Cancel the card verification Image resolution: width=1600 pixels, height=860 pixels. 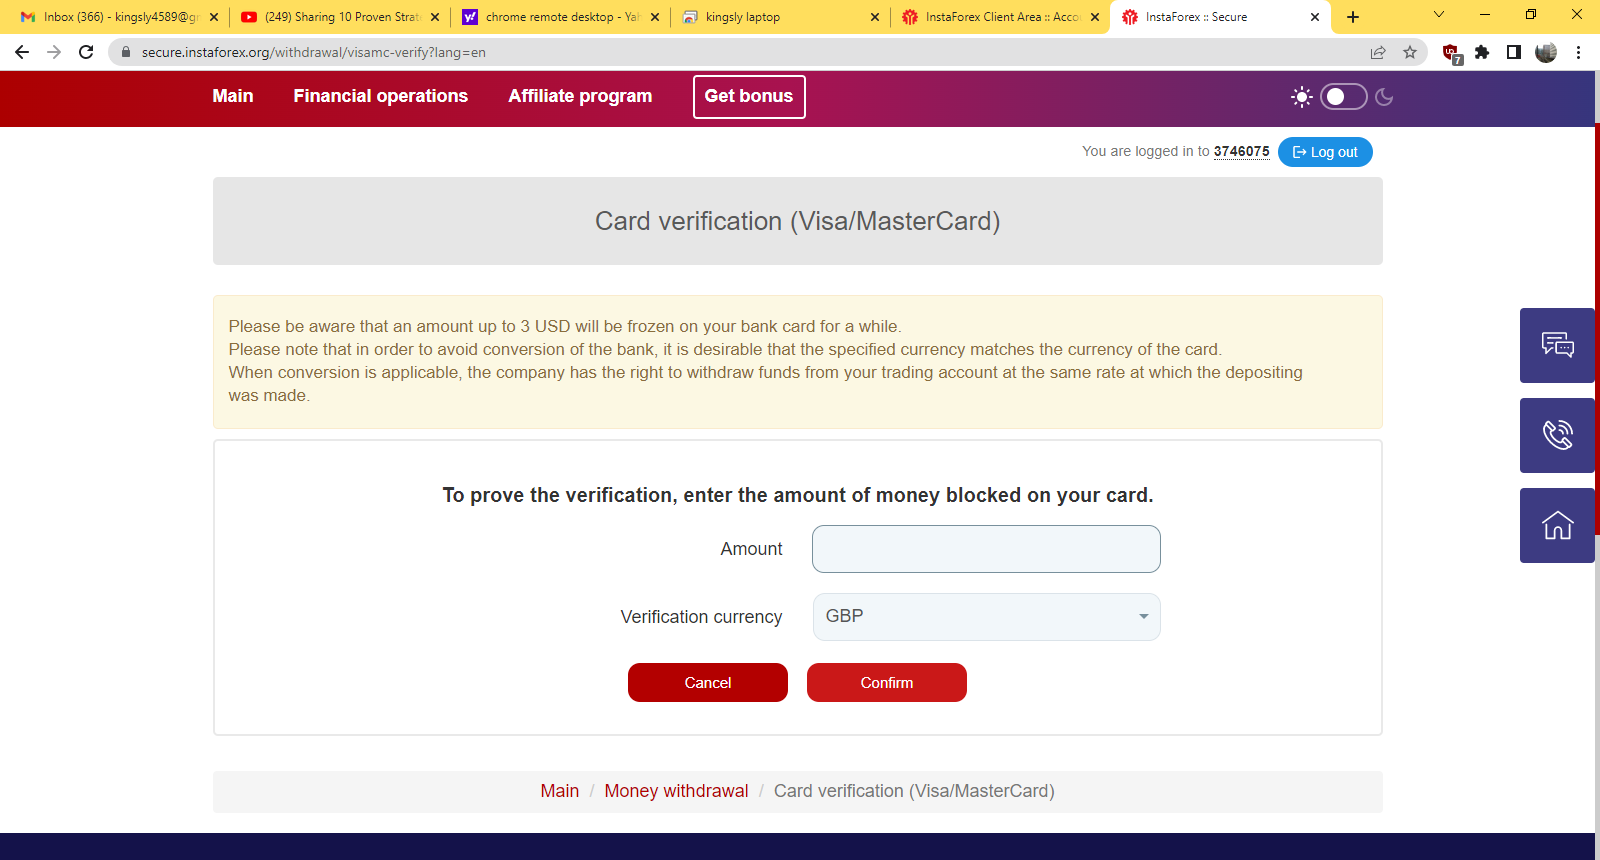708,683
